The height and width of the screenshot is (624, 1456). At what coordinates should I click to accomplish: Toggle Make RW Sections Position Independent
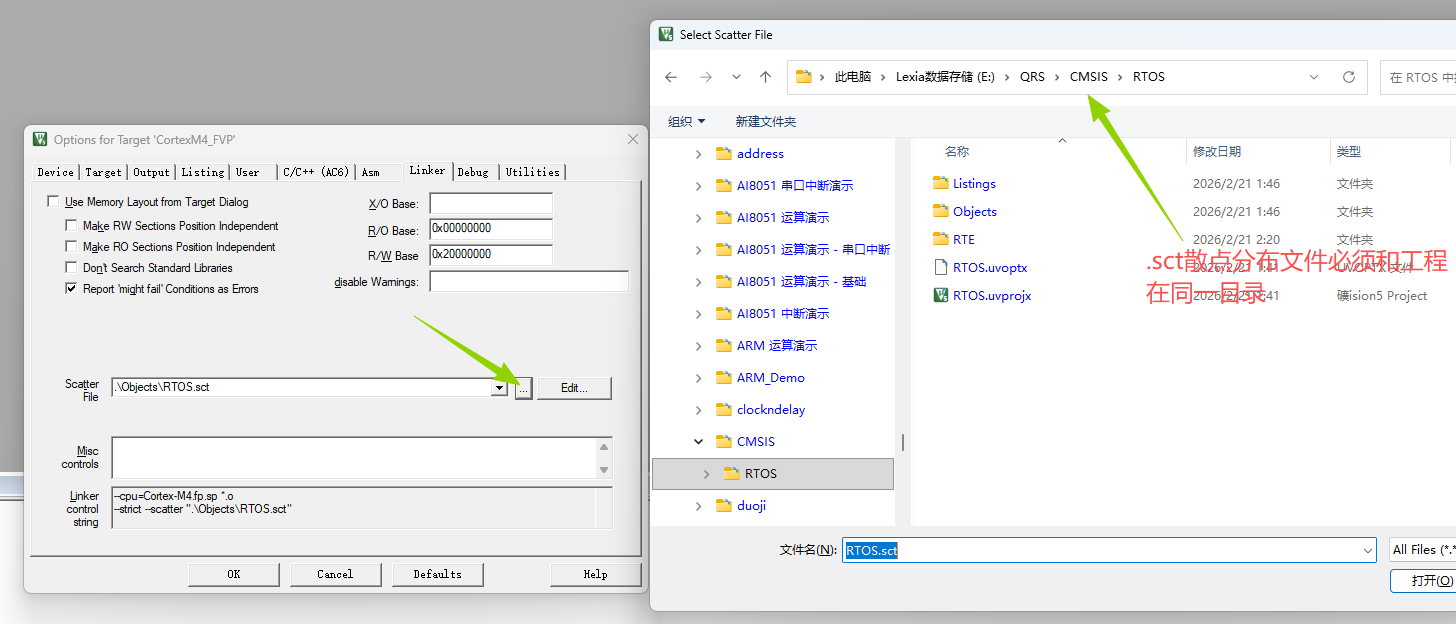pos(71,226)
